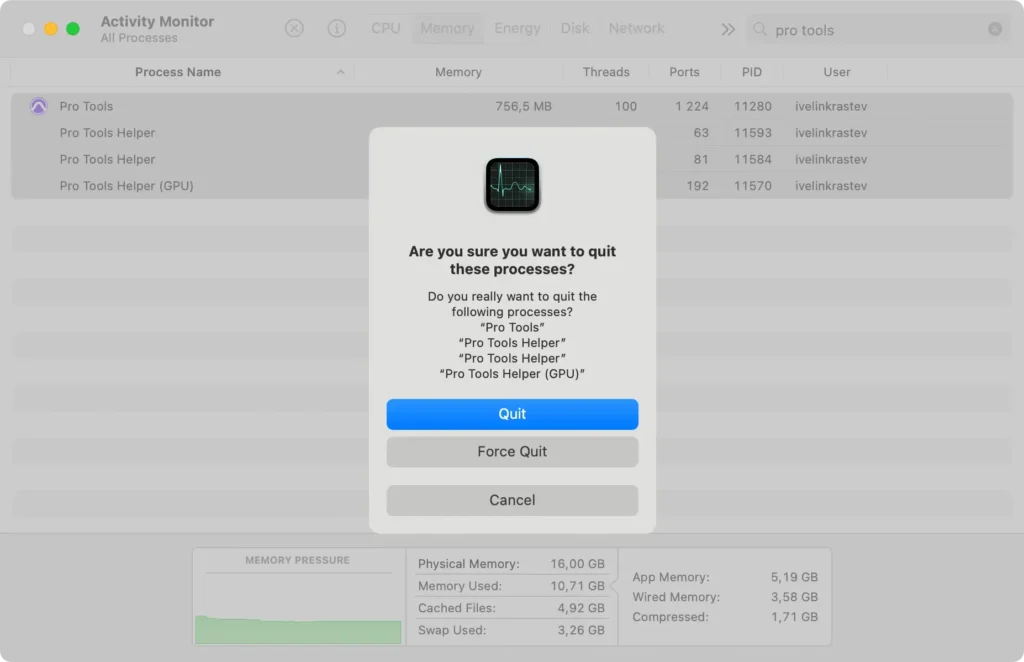This screenshot has height=662, width=1024.
Task: Click the Wired Memory 3,58 GB entry
Action: pos(725,597)
